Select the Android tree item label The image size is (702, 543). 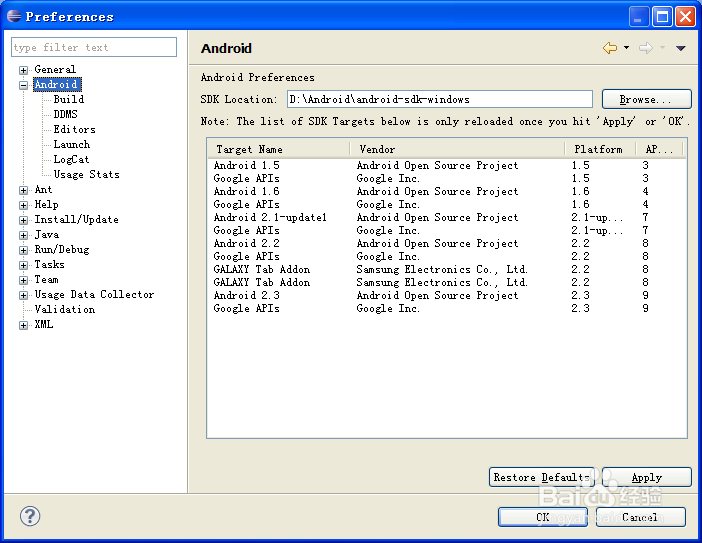click(x=57, y=84)
